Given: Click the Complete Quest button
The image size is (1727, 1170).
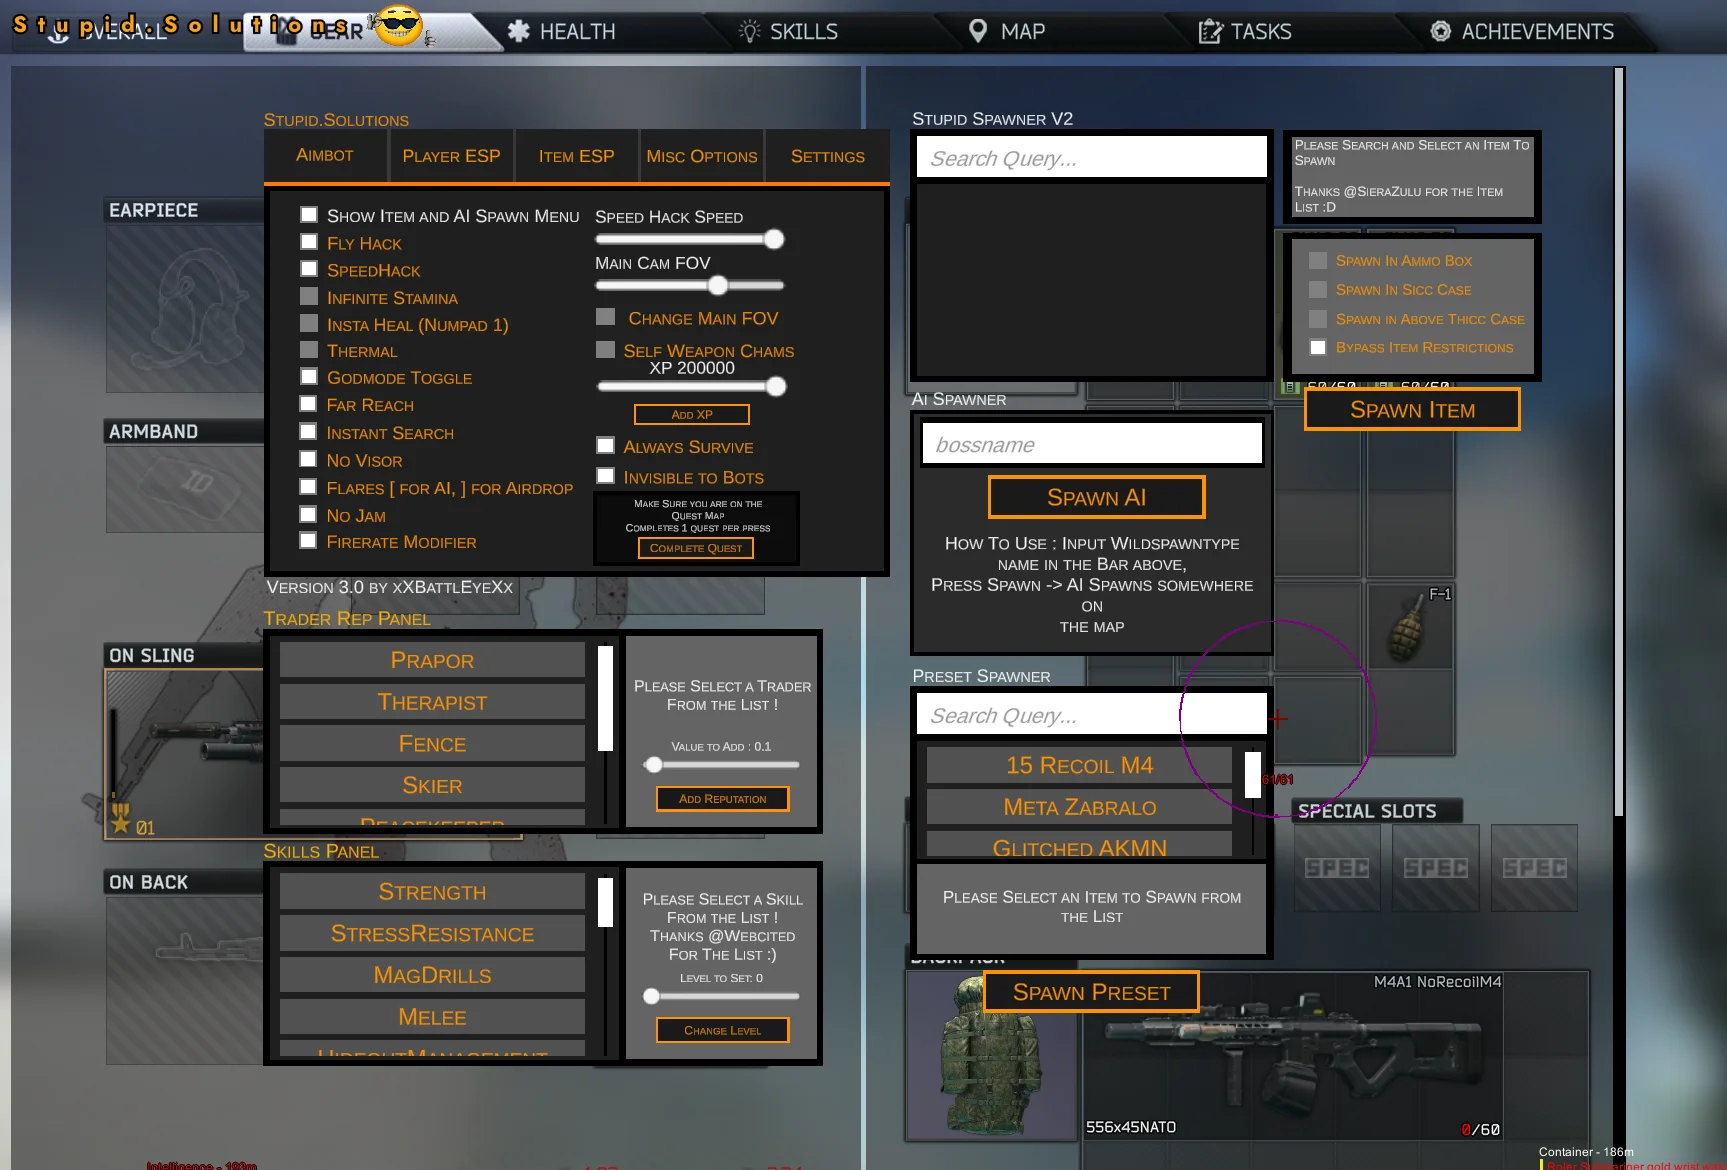Looking at the screenshot, I should [x=695, y=548].
